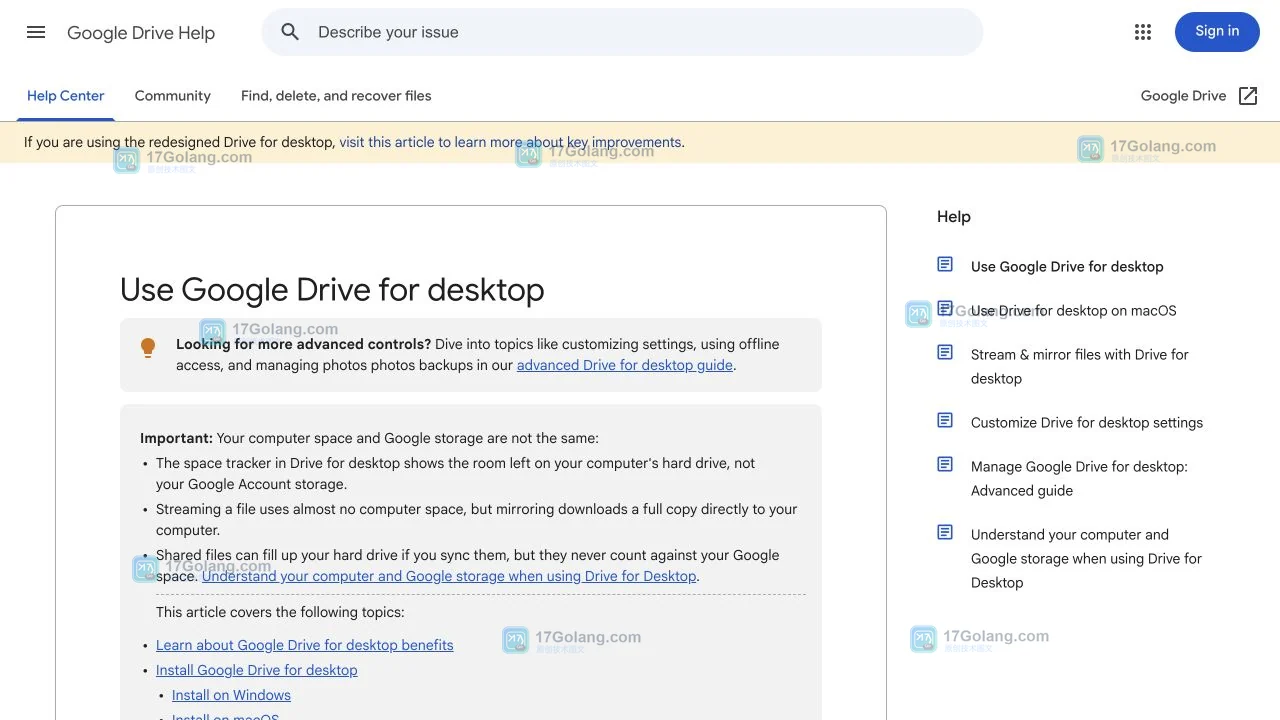Image resolution: width=1280 pixels, height=720 pixels.
Task: Open the Google apps grid
Action: pos(1143,32)
